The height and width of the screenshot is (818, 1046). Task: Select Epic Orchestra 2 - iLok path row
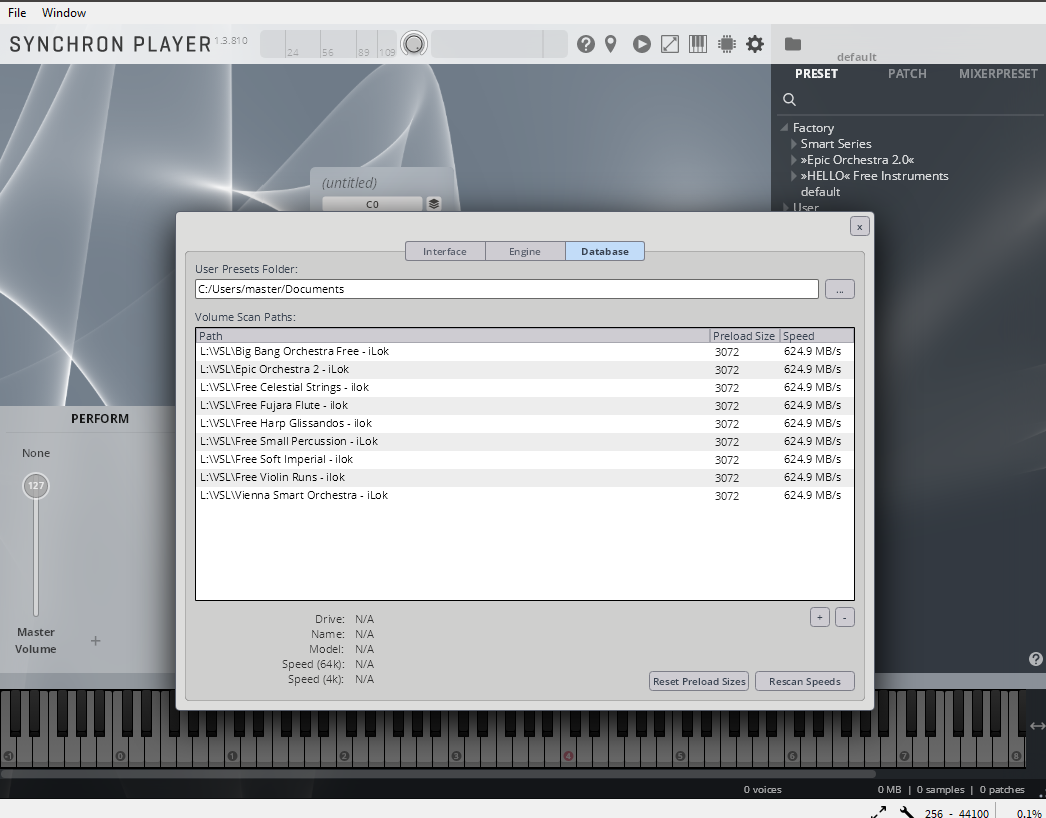(525, 370)
